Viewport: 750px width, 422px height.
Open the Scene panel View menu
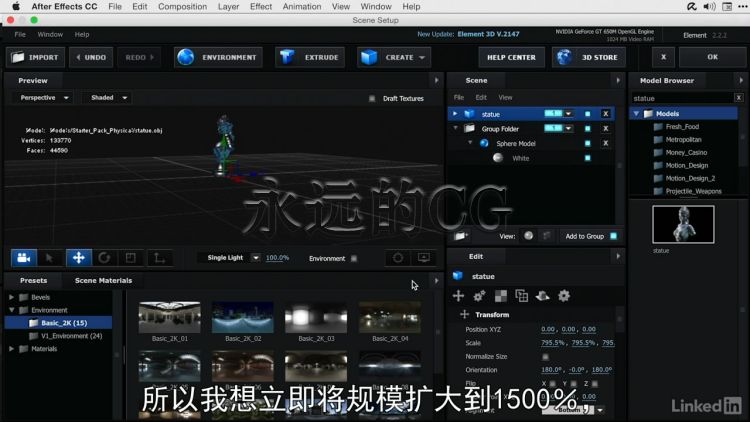(505, 98)
